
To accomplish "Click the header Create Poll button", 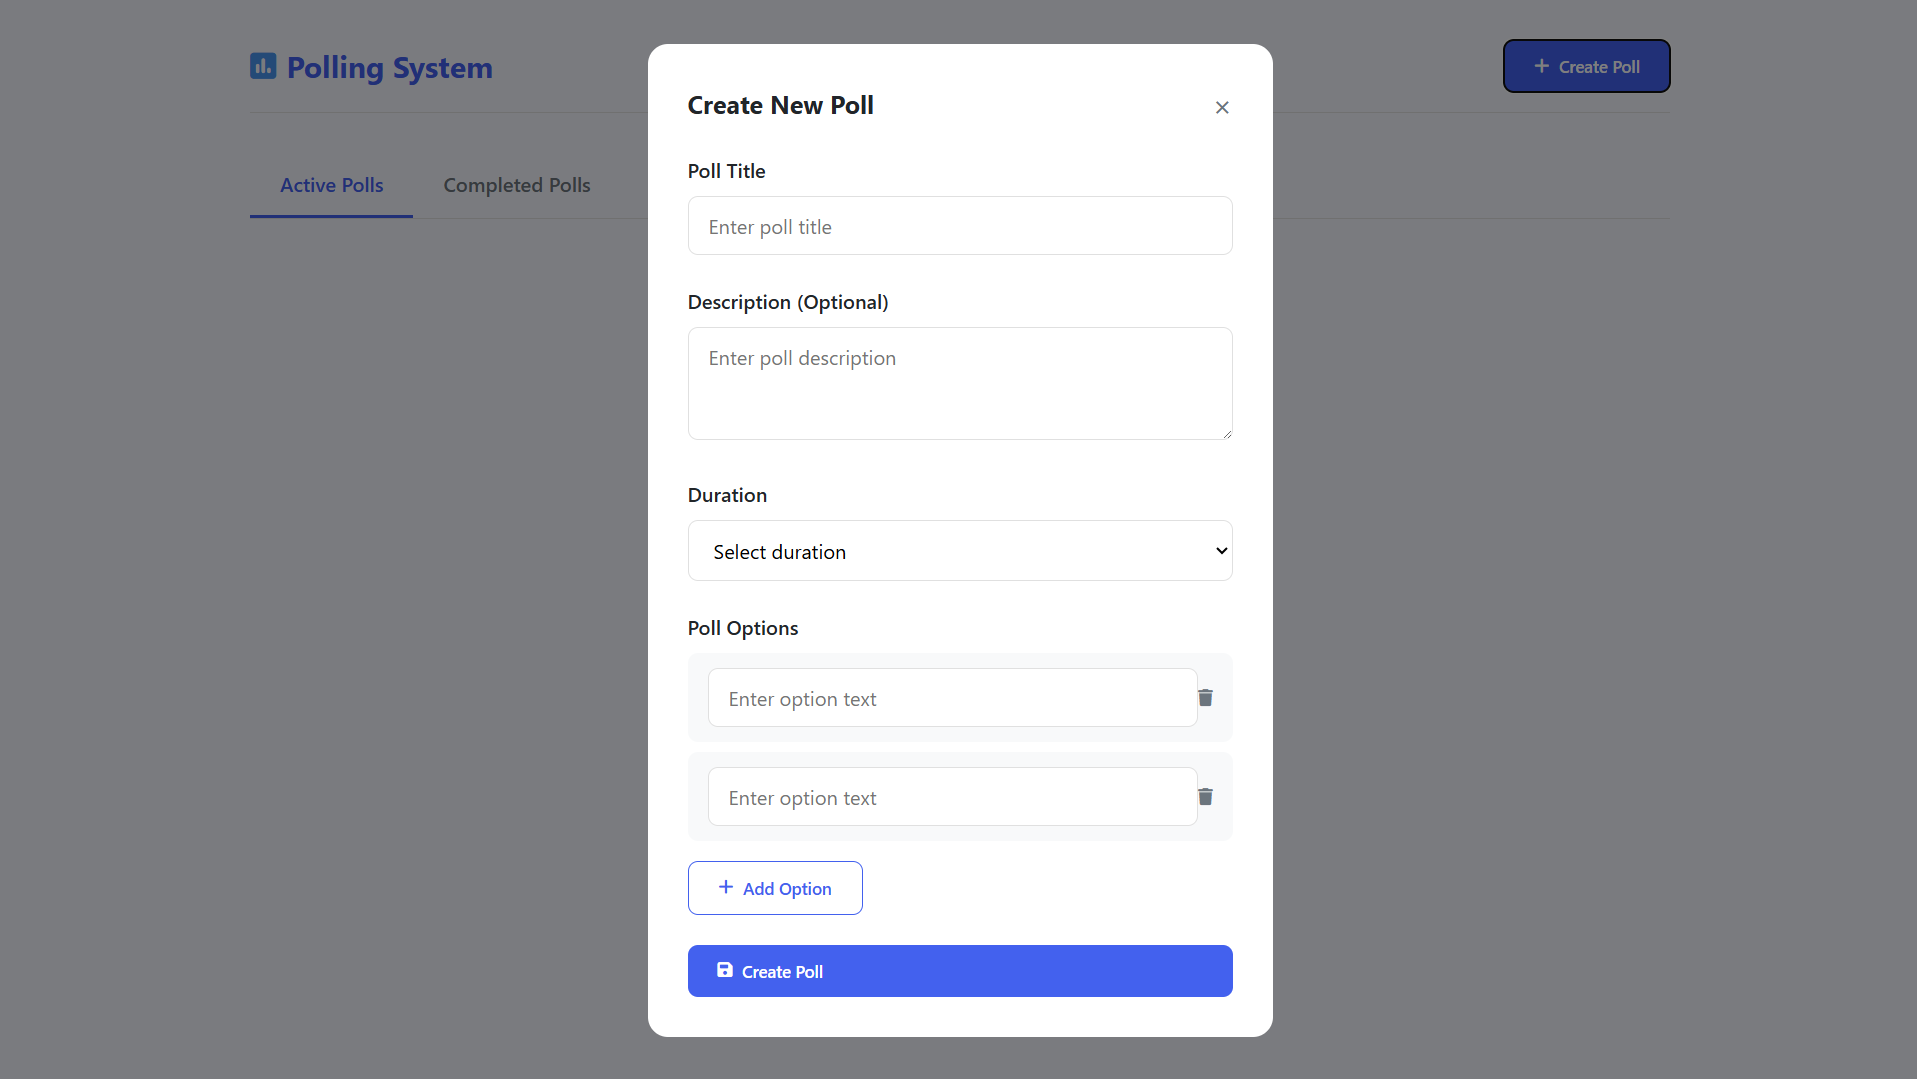I will (1586, 66).
